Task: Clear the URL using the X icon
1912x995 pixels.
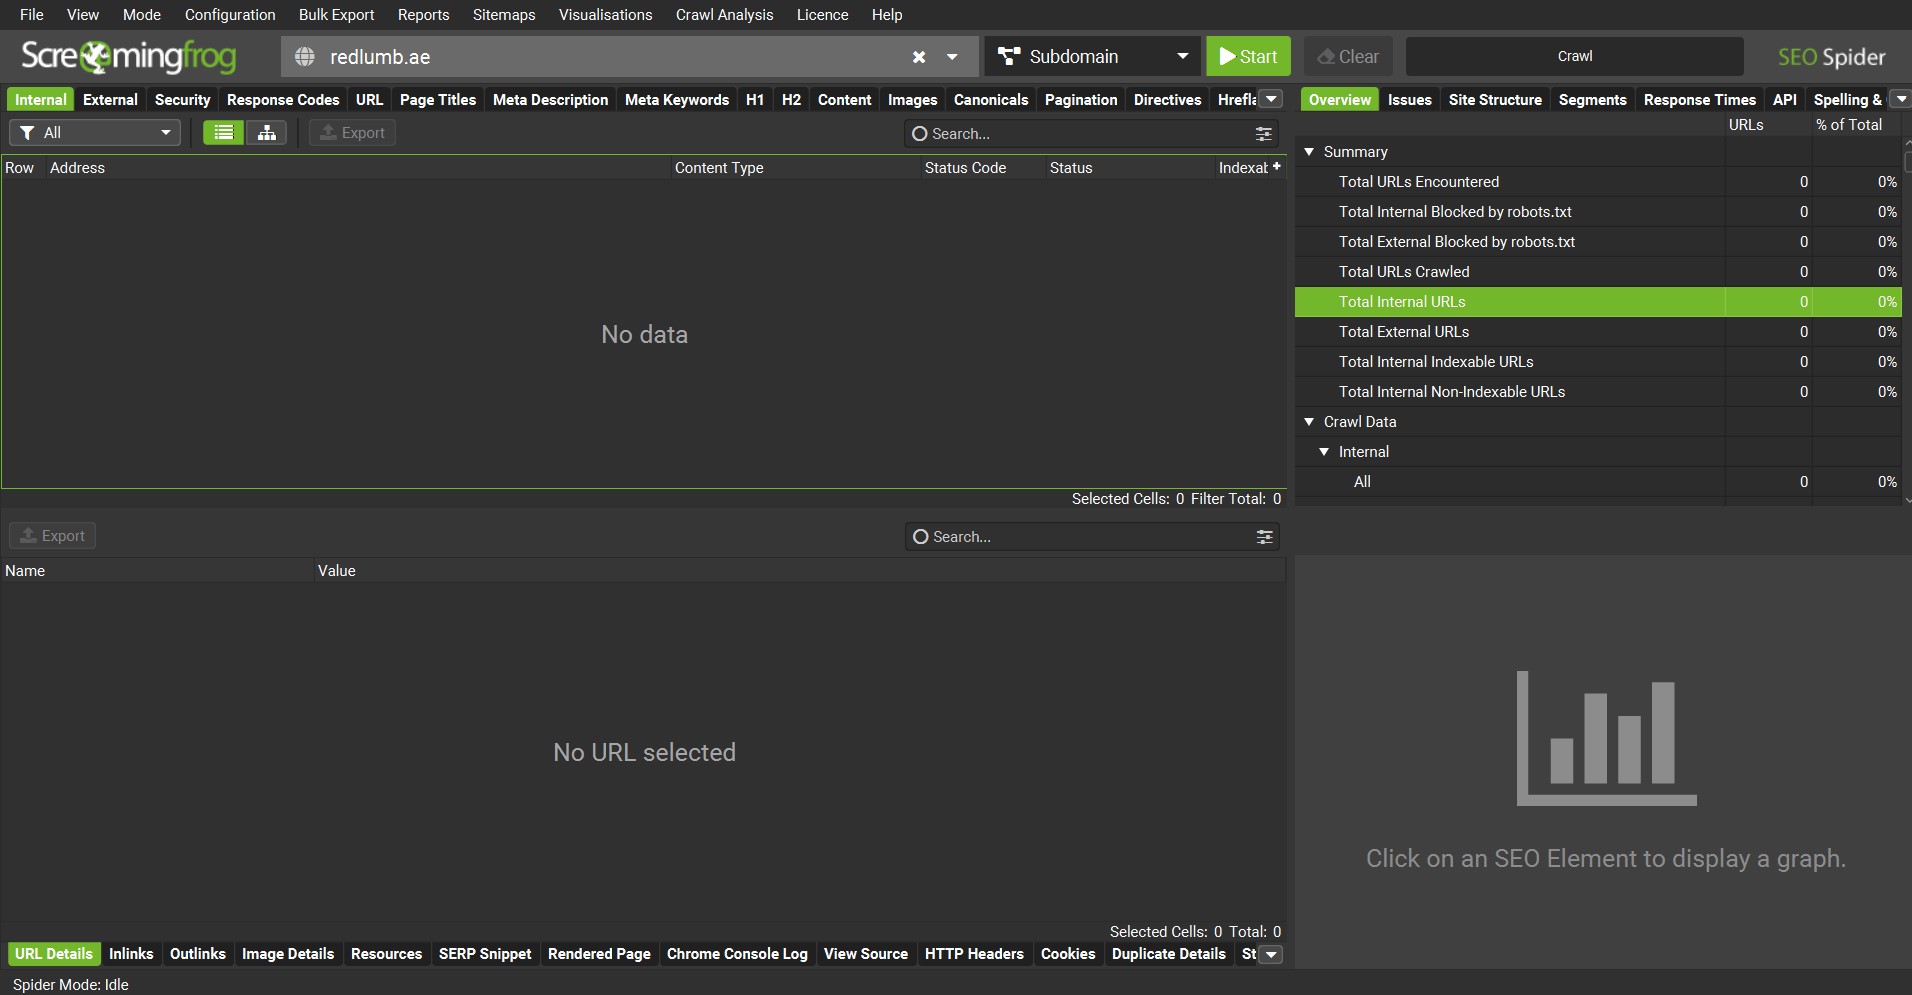Action: (918, 56)
